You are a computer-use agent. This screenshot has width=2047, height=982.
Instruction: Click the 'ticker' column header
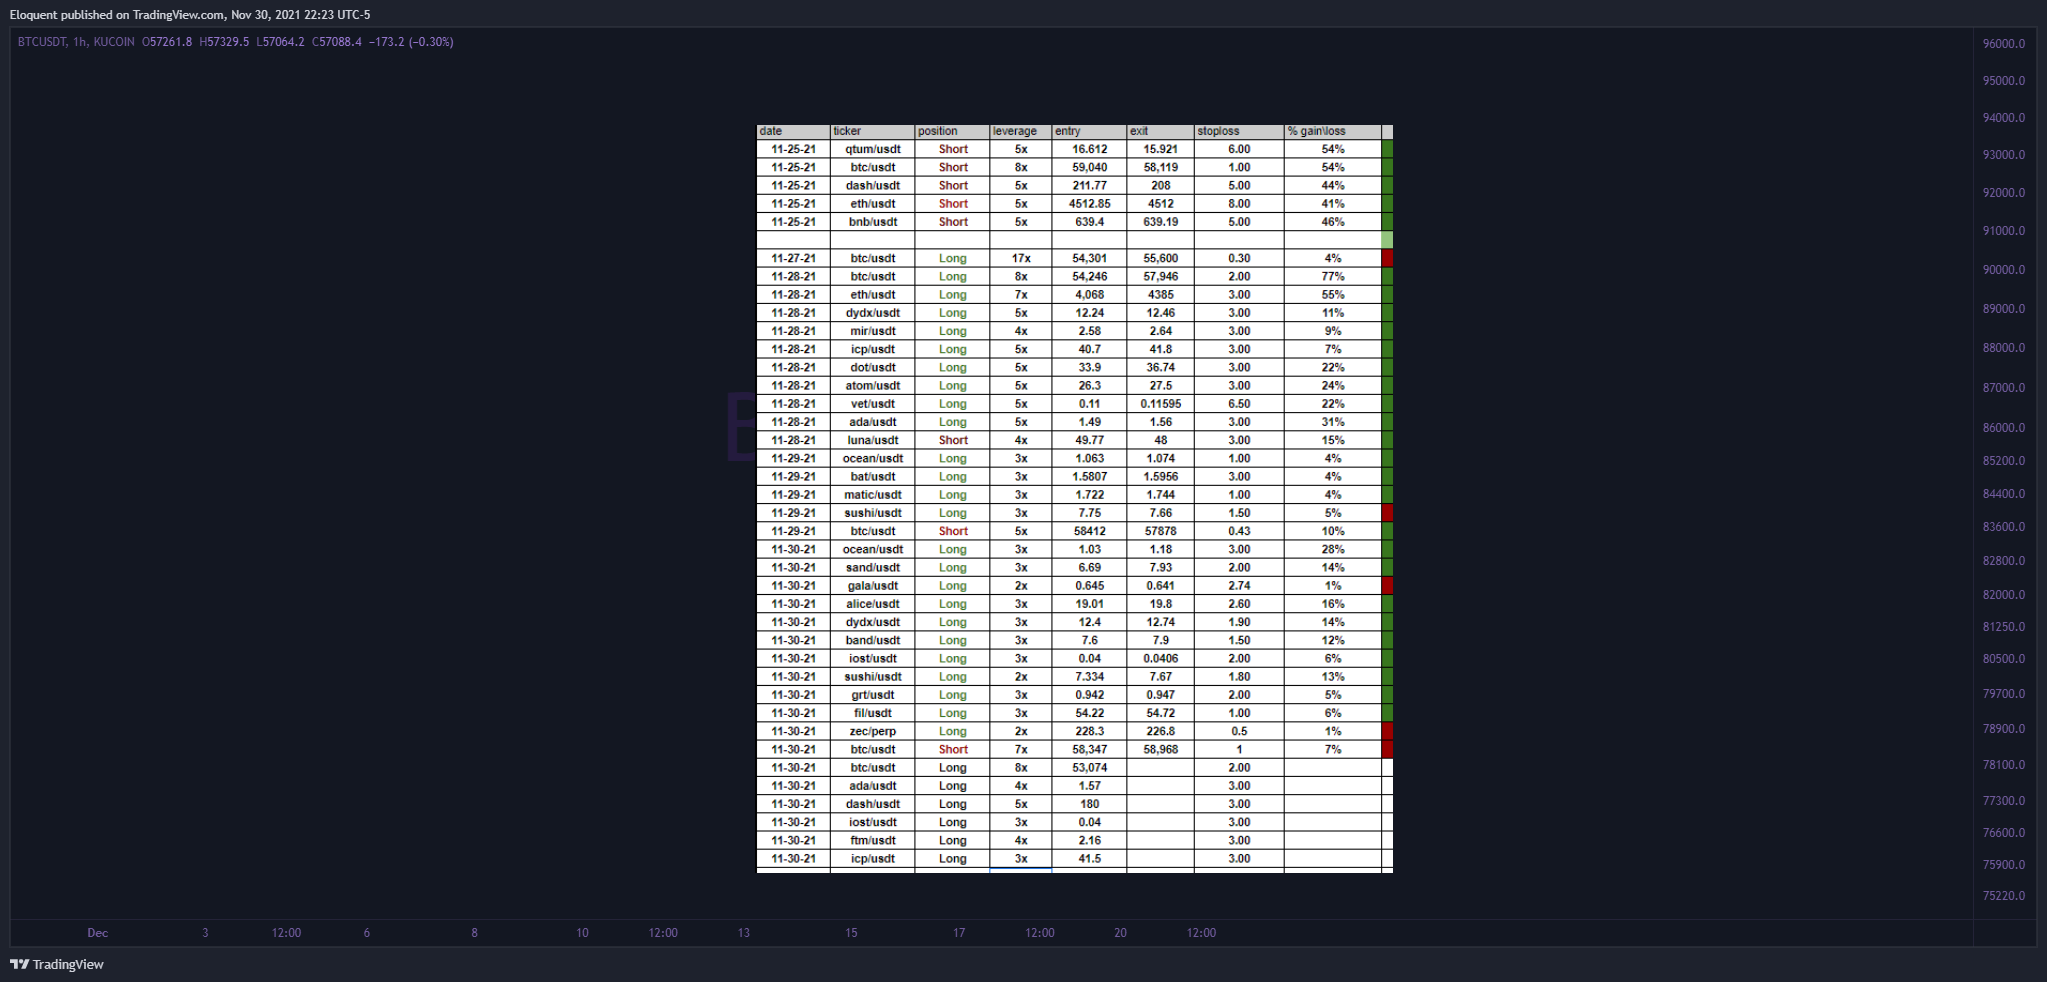click(872, 131)
